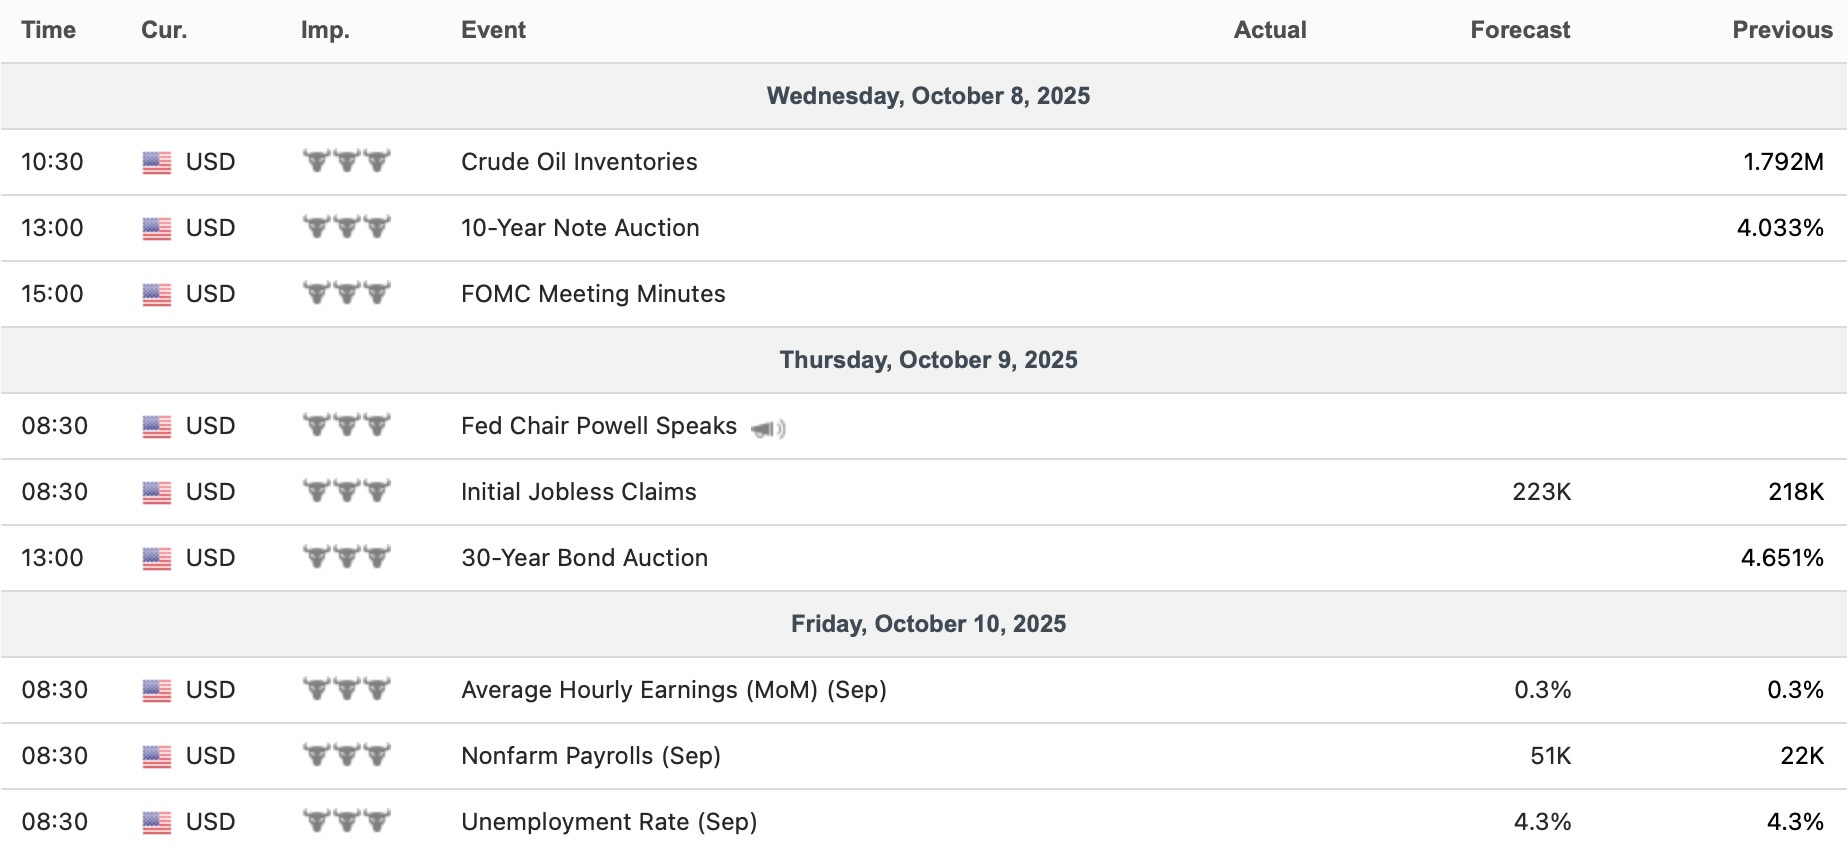This screenshot has height=858, width=1847.
Task: Click US flag in 10-Year Note Auction row
Action: [157, 228]
